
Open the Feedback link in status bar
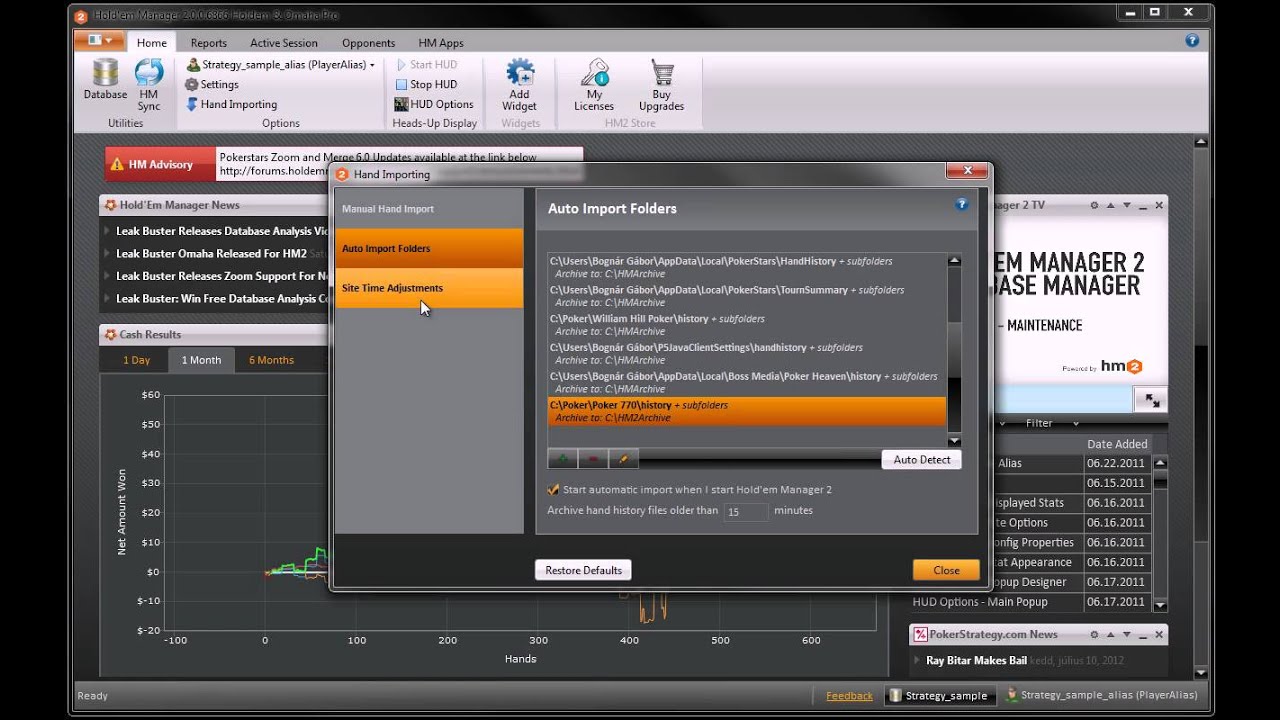(849, 696)
